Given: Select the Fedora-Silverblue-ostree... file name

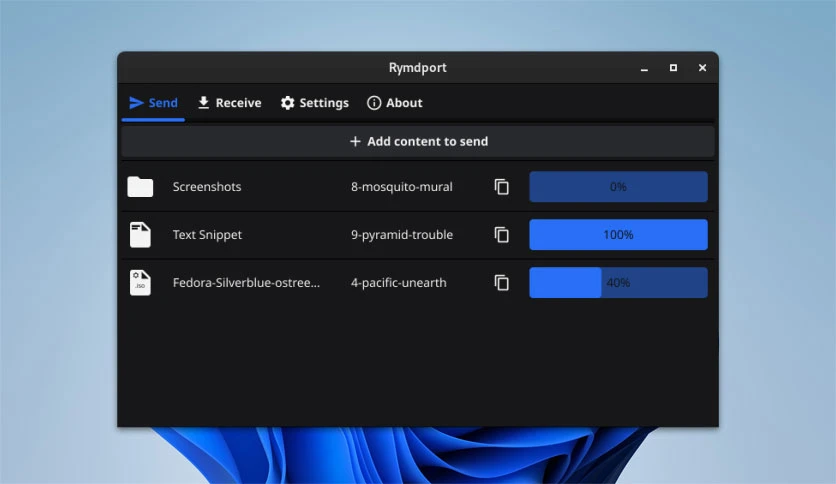Looking at the screenshot, I should [246, 283].
